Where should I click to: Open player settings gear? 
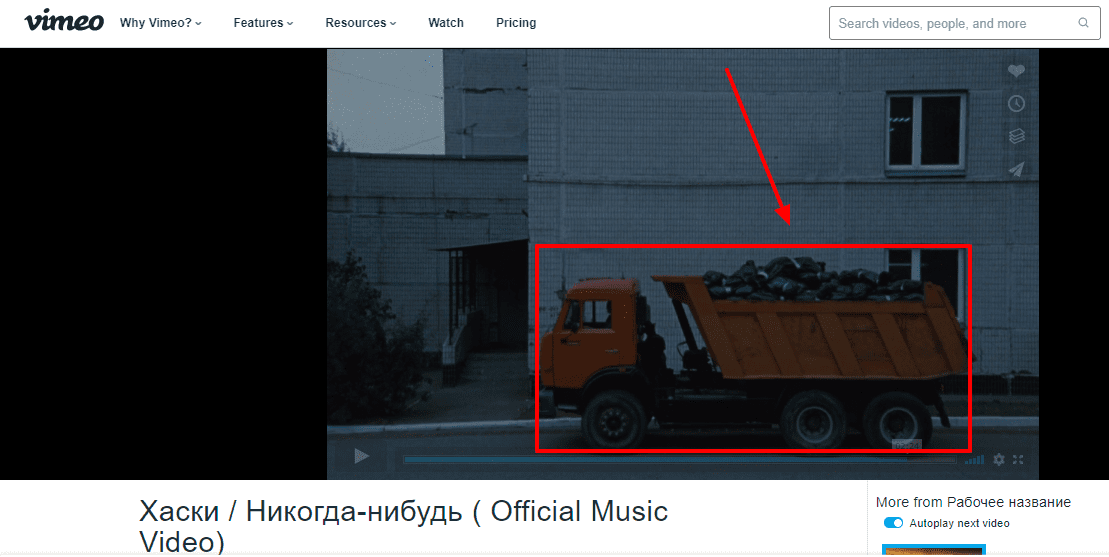(999, 459)
